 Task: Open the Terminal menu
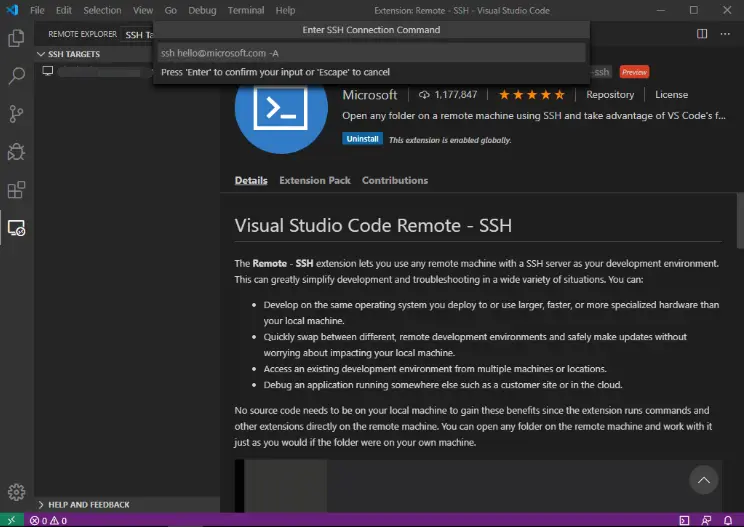(x=246, y=10)
